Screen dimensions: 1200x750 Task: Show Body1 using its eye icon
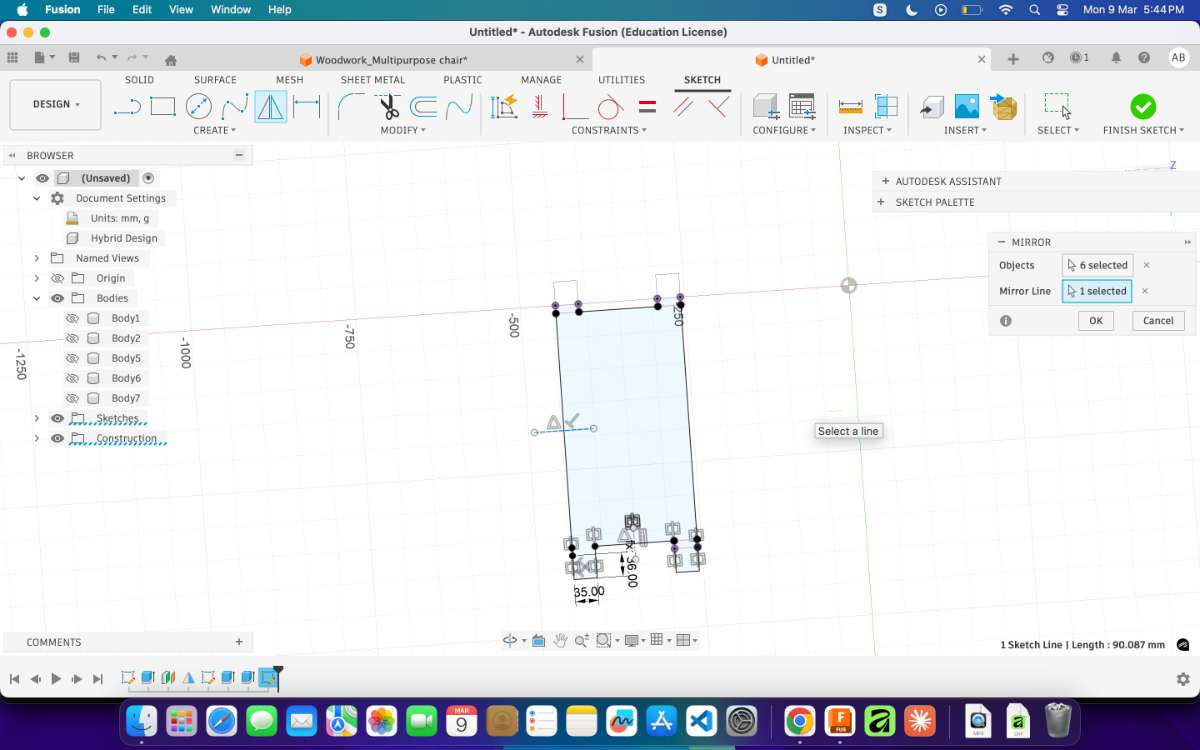72,318
